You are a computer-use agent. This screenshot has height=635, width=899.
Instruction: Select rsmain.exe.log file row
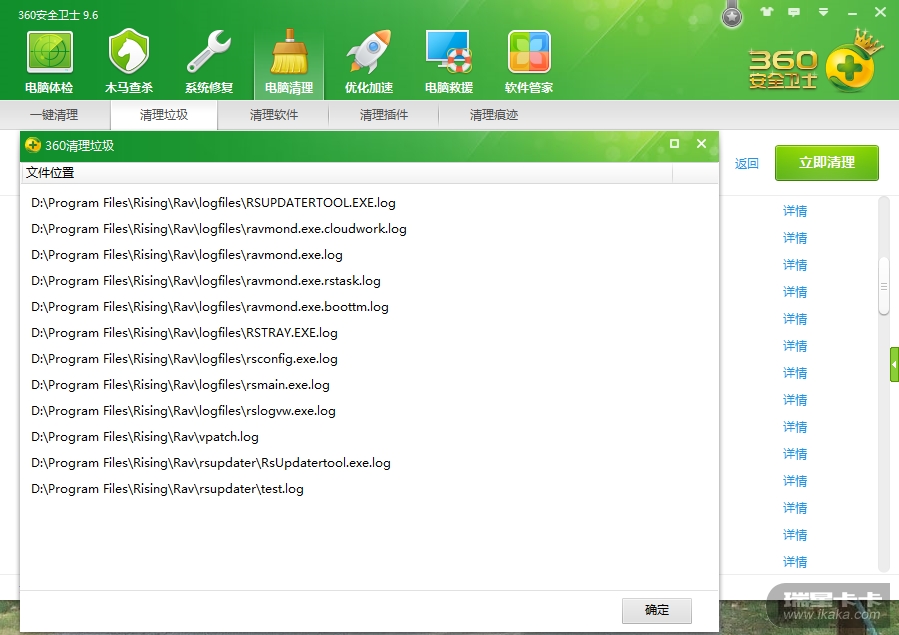(x=181, y=385)
